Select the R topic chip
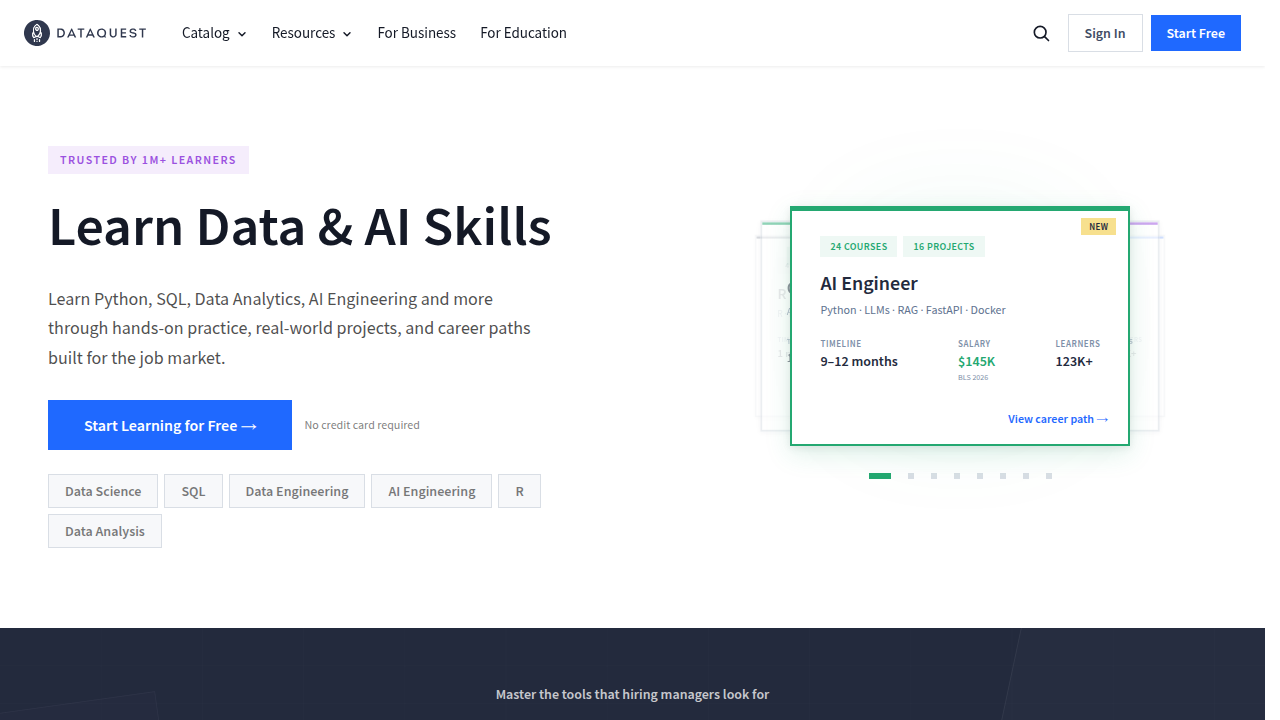The height and width of the screenshot is (720, 1280). [x=520, y=491]
